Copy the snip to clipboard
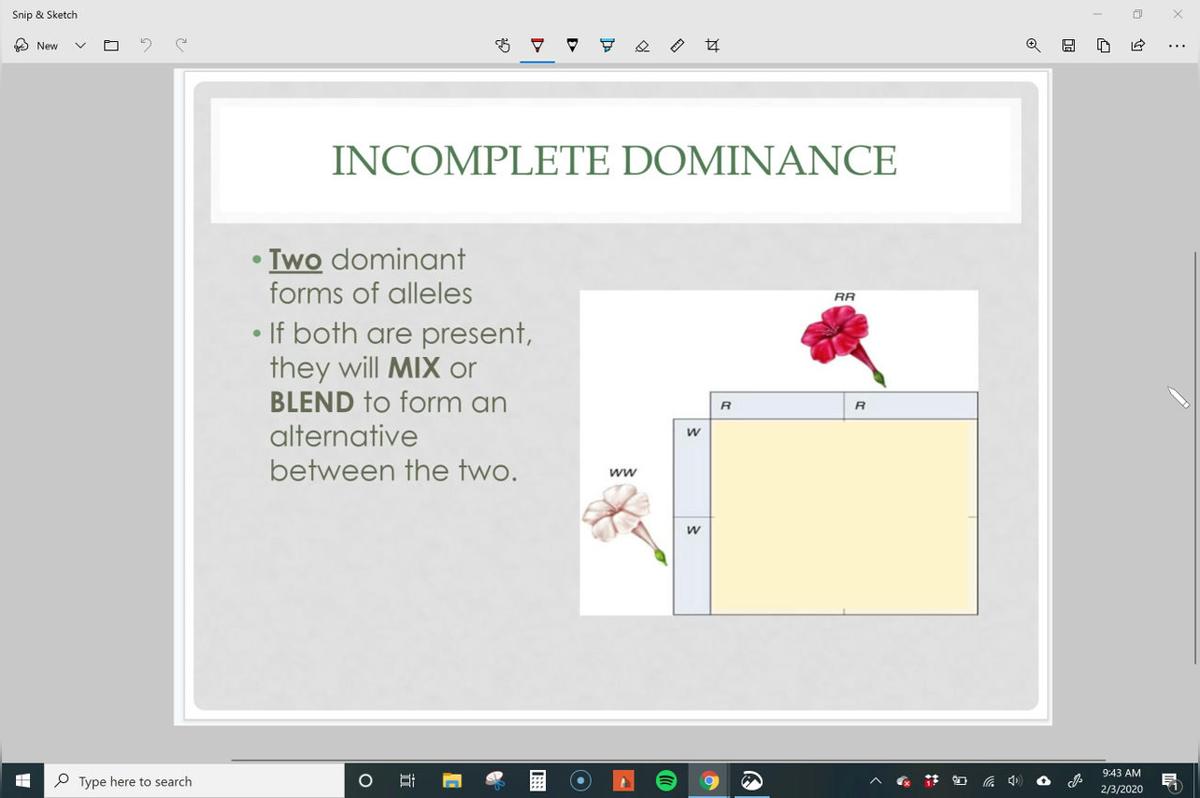The height and width of the screenshot is (798, 1200). pos(1103,46)
